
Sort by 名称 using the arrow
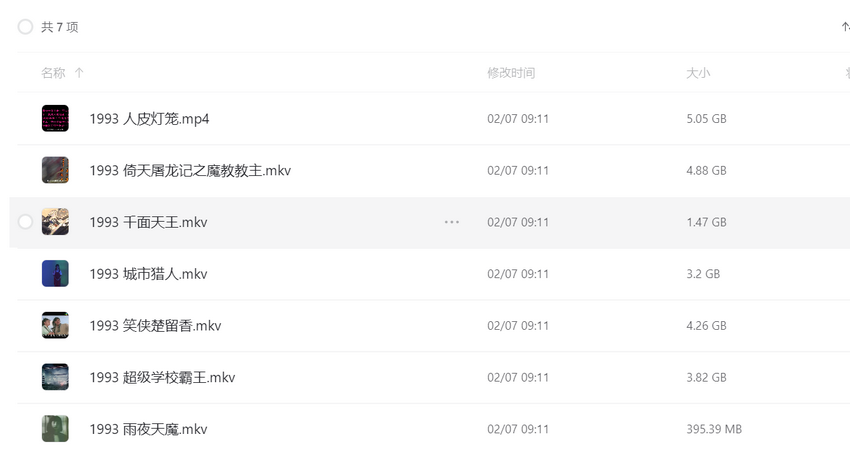[x=79, y=73]
